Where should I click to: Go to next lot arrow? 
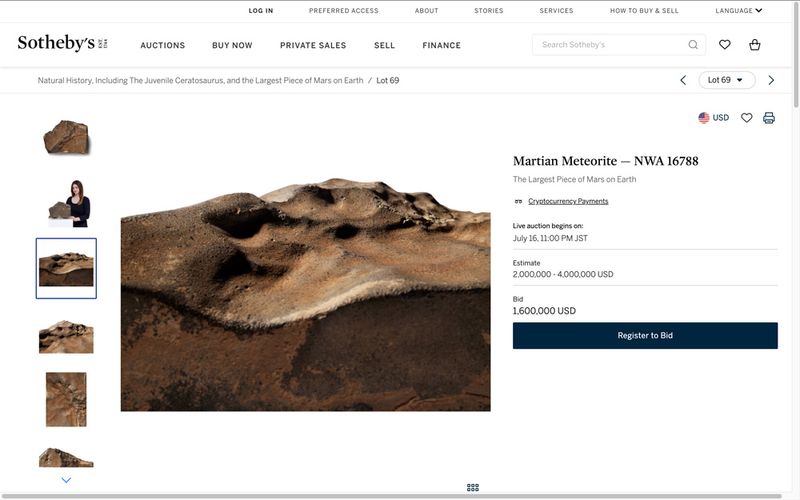[771, 80]
